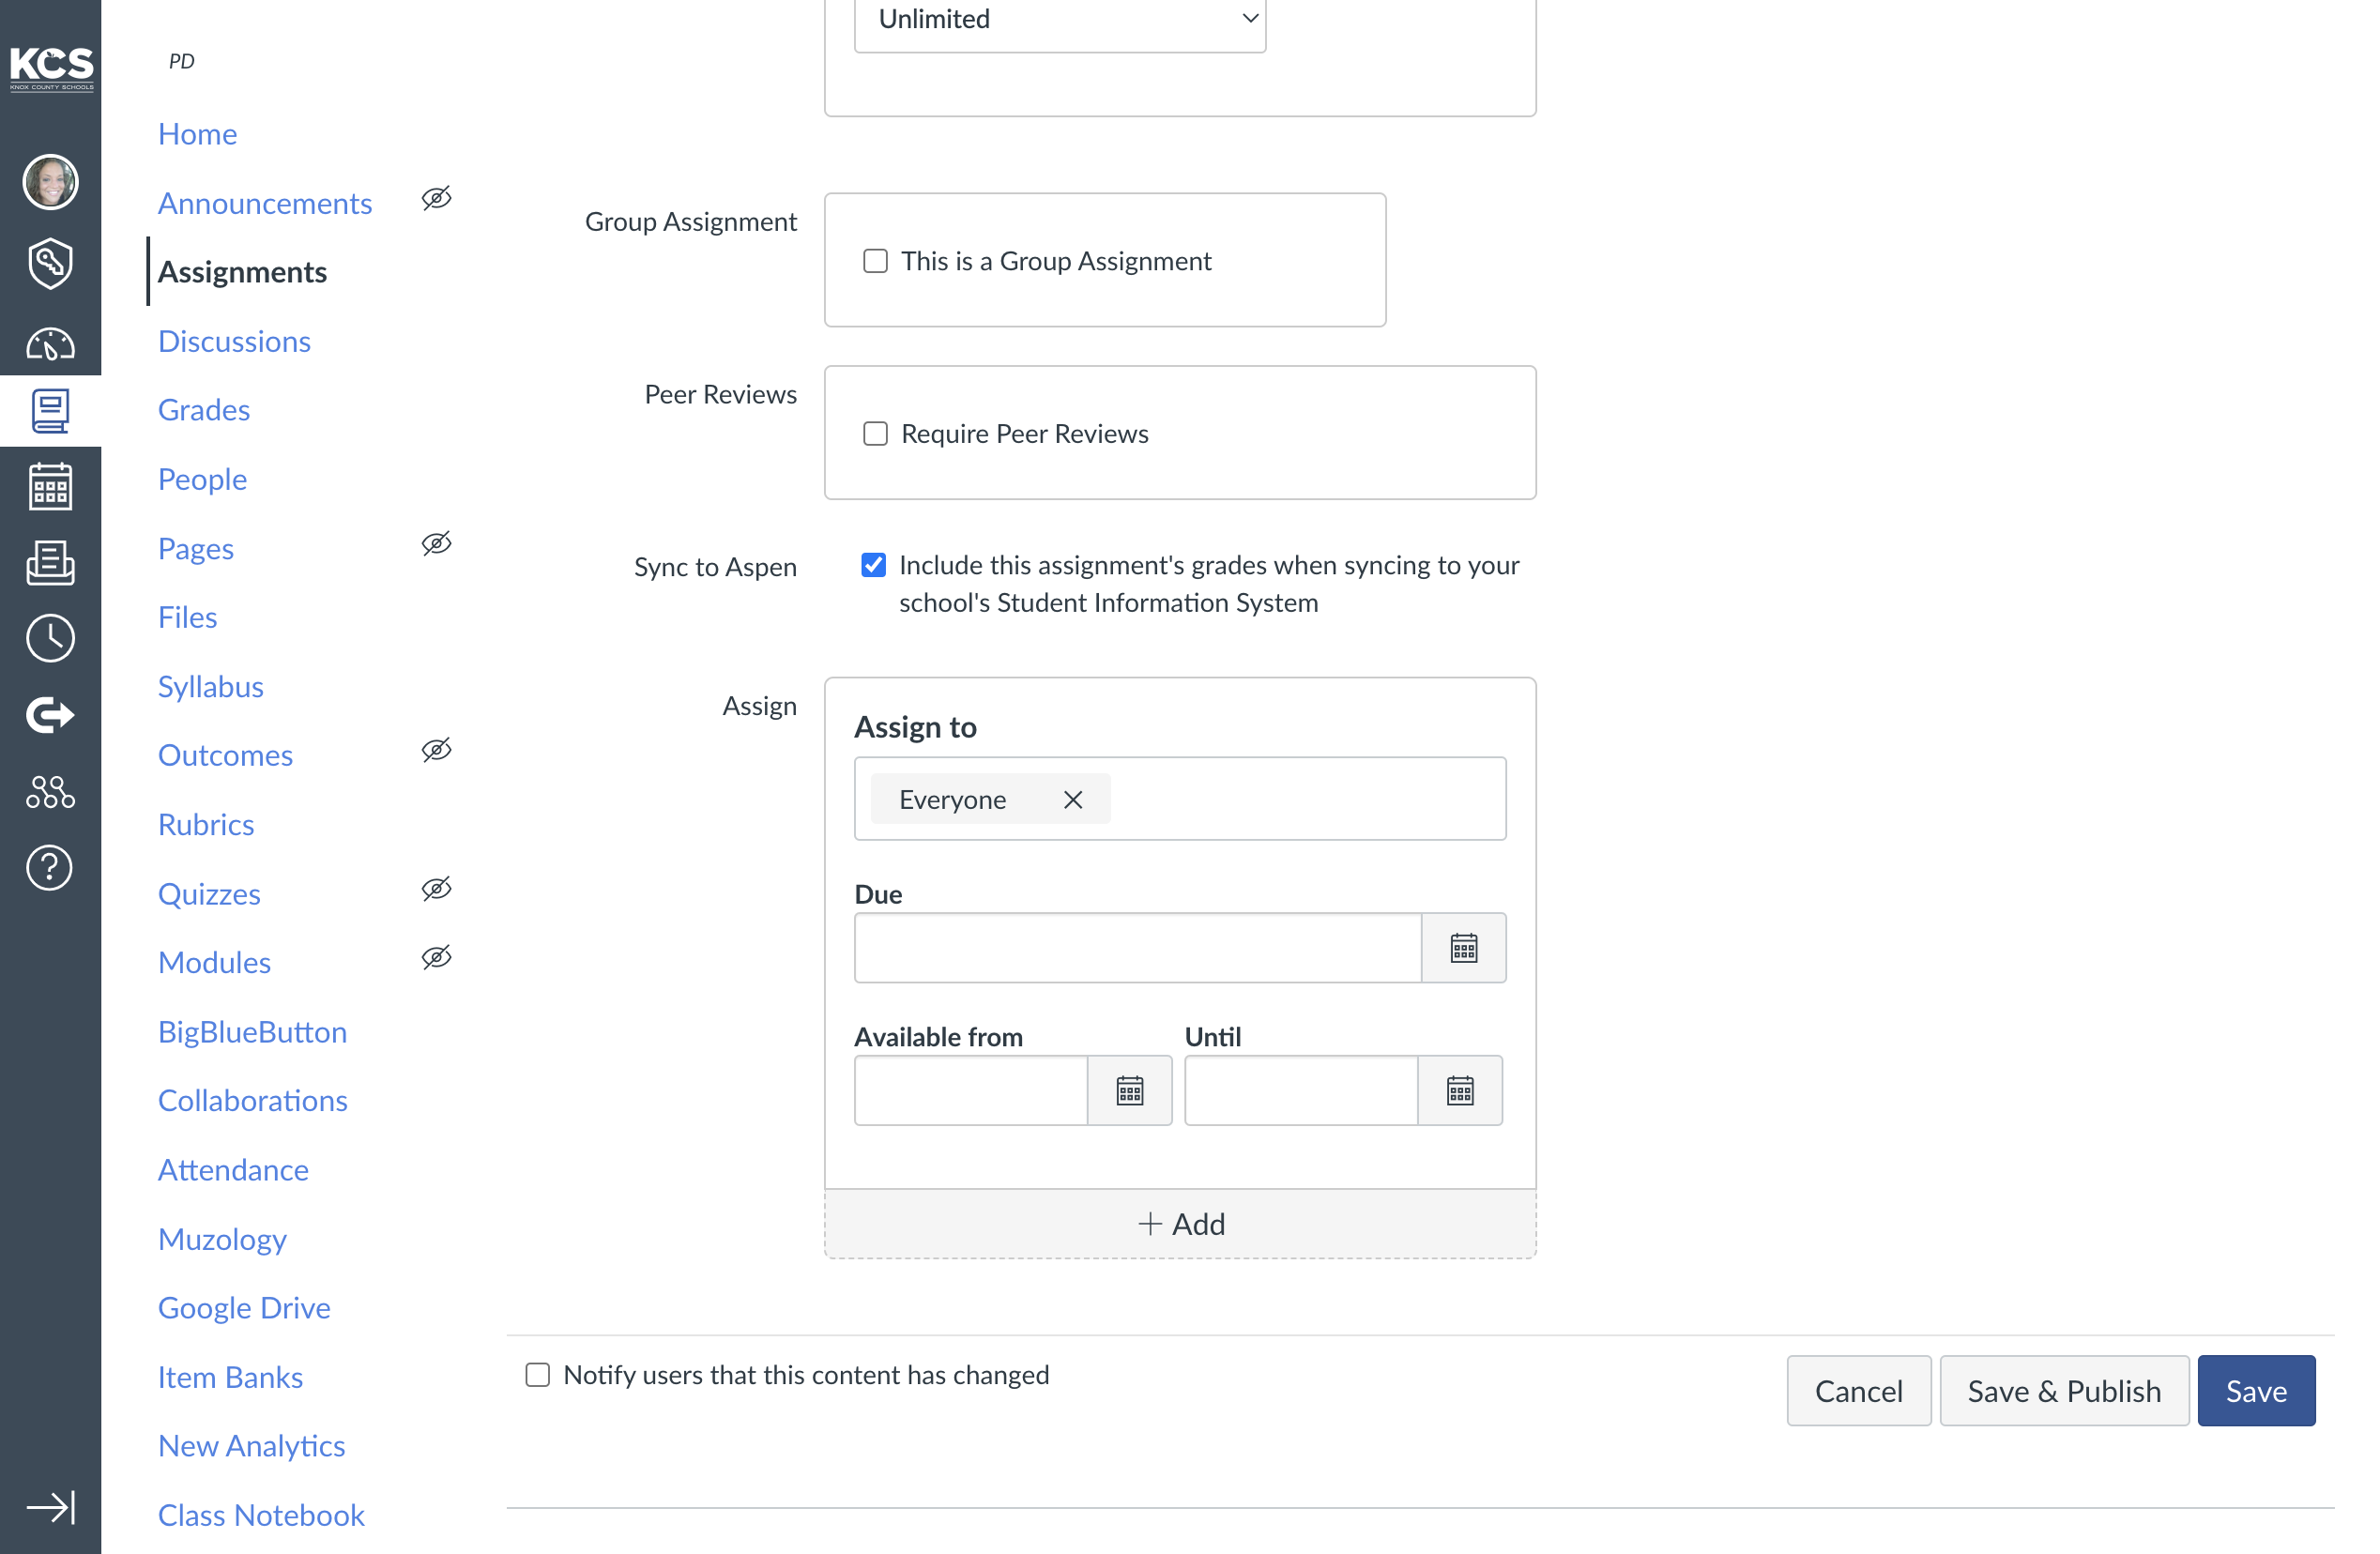The height and width of the screenshot is (1554, 2380).
Task: Open the Admin shield icon
Action: click(x=50, y=263)
